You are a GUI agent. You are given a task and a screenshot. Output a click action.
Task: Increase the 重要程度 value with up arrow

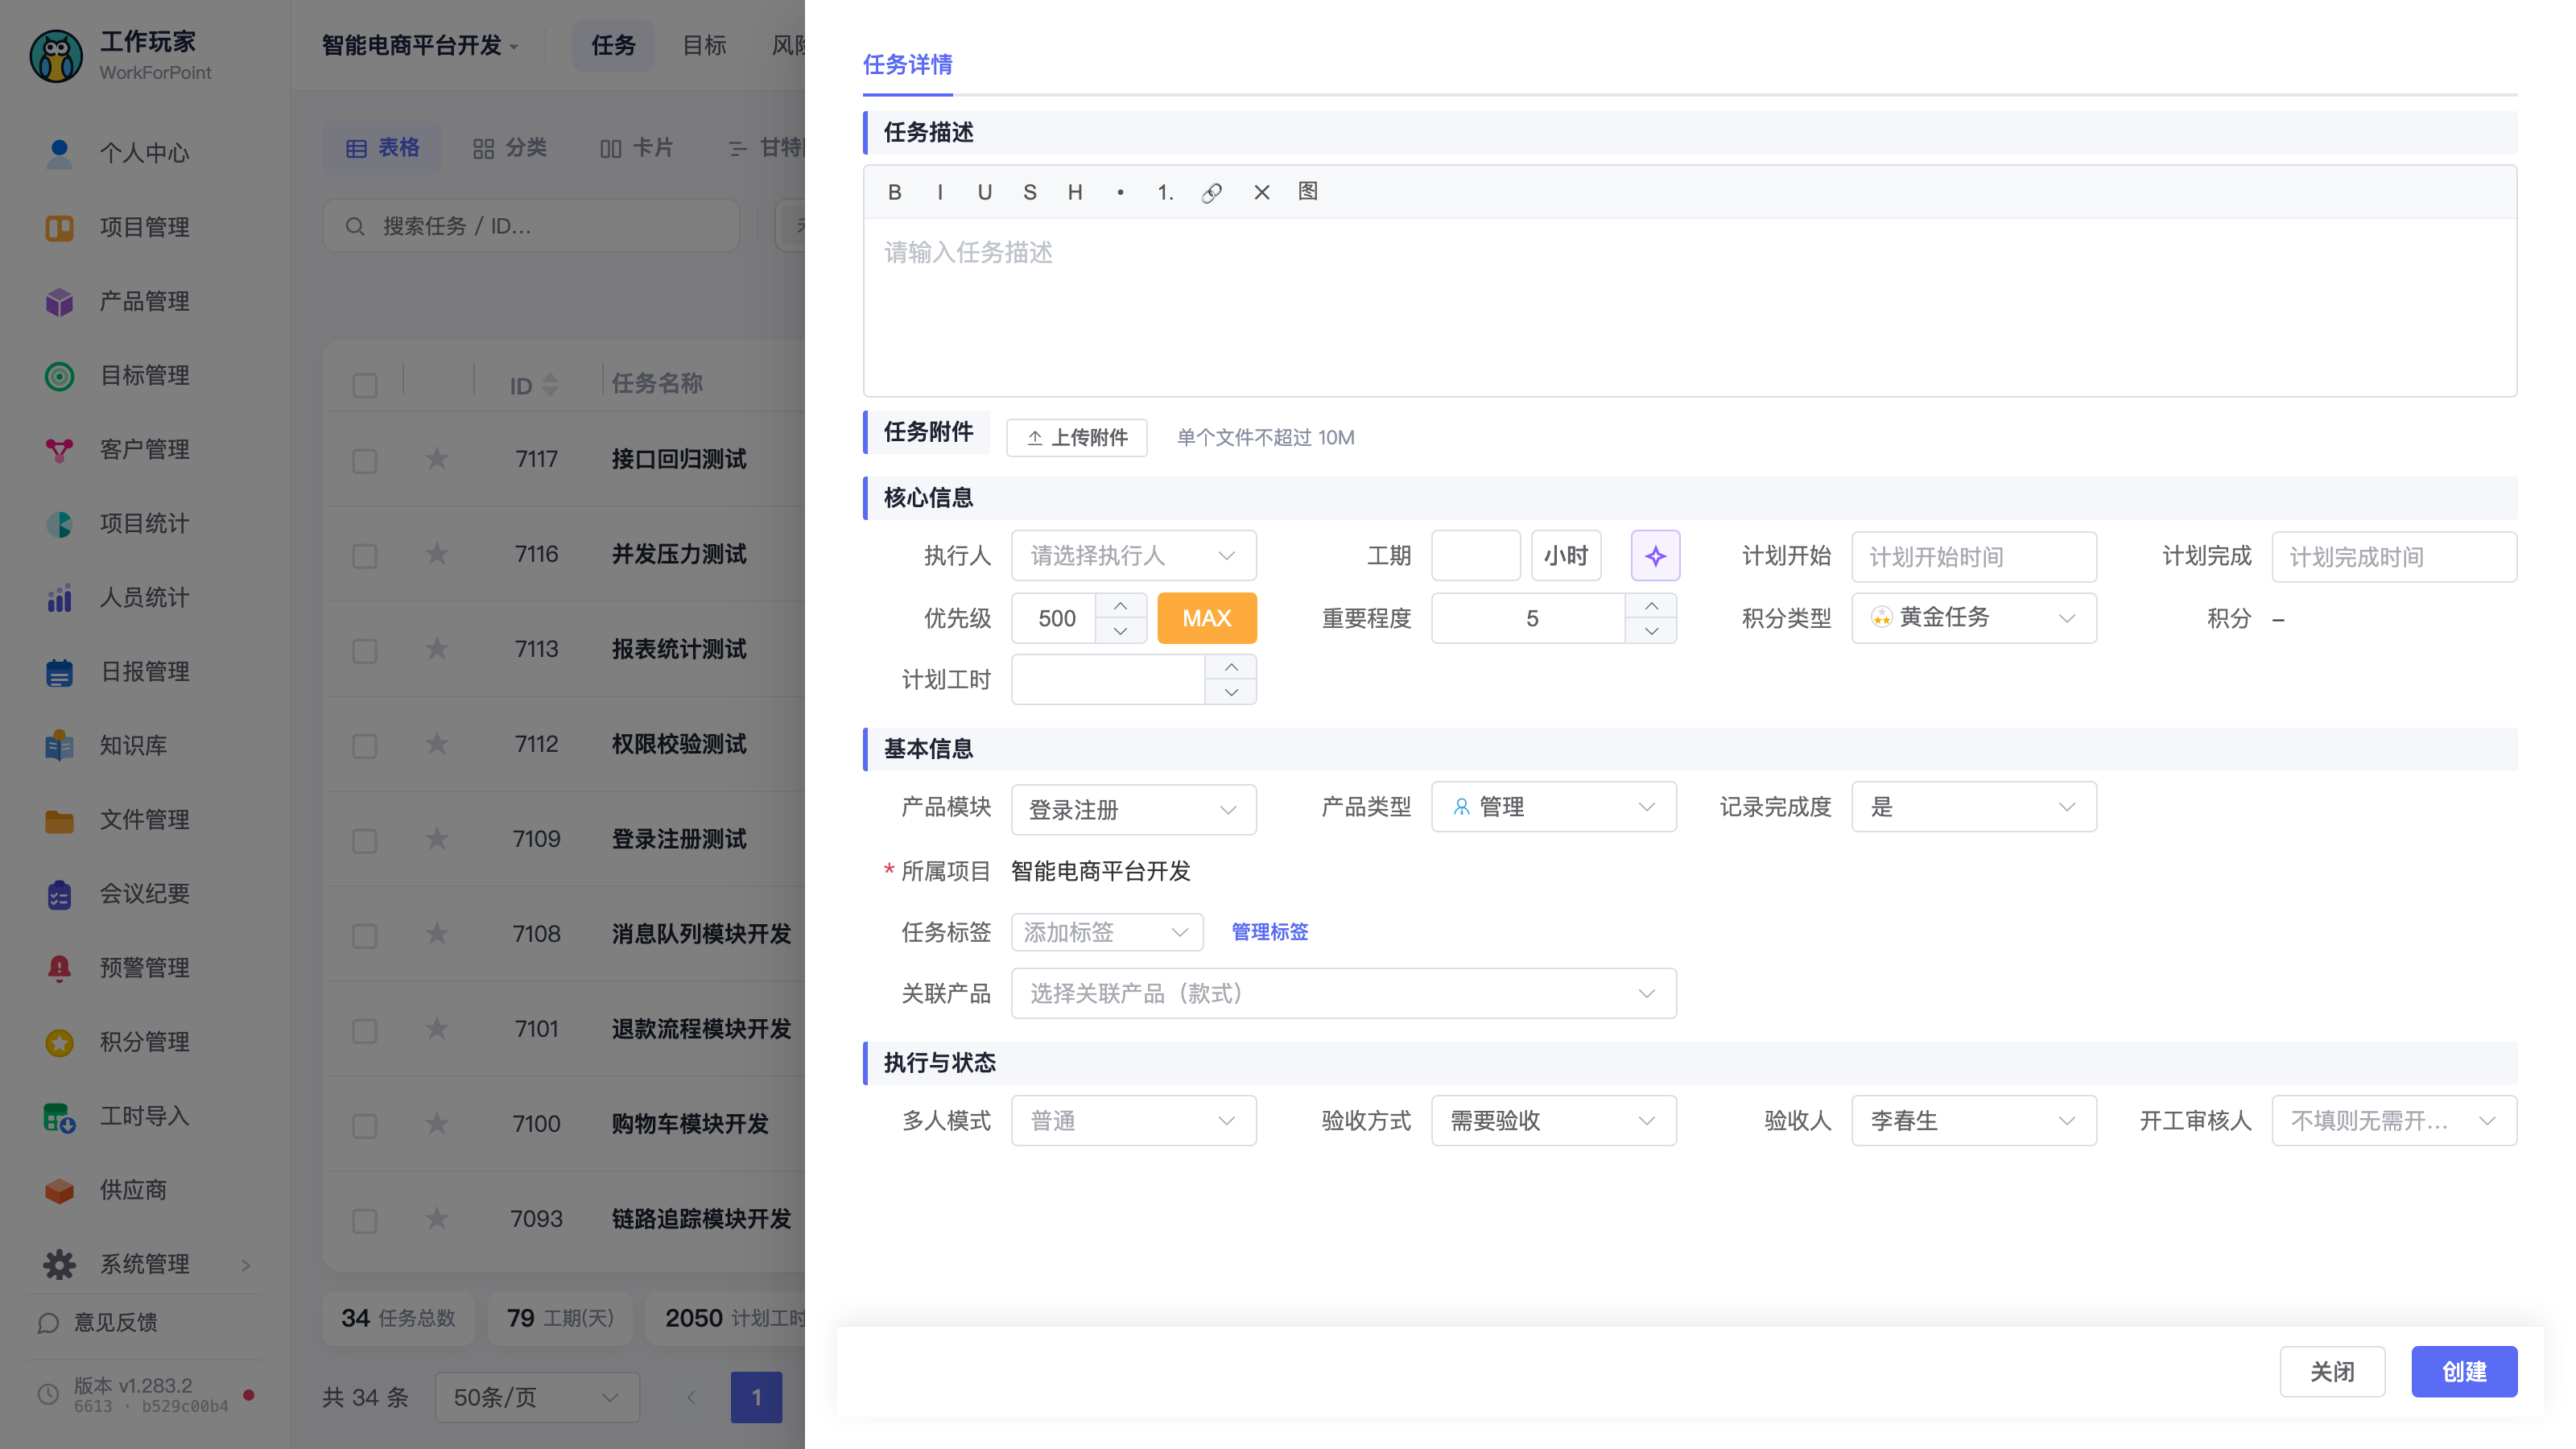point(1651,606)
